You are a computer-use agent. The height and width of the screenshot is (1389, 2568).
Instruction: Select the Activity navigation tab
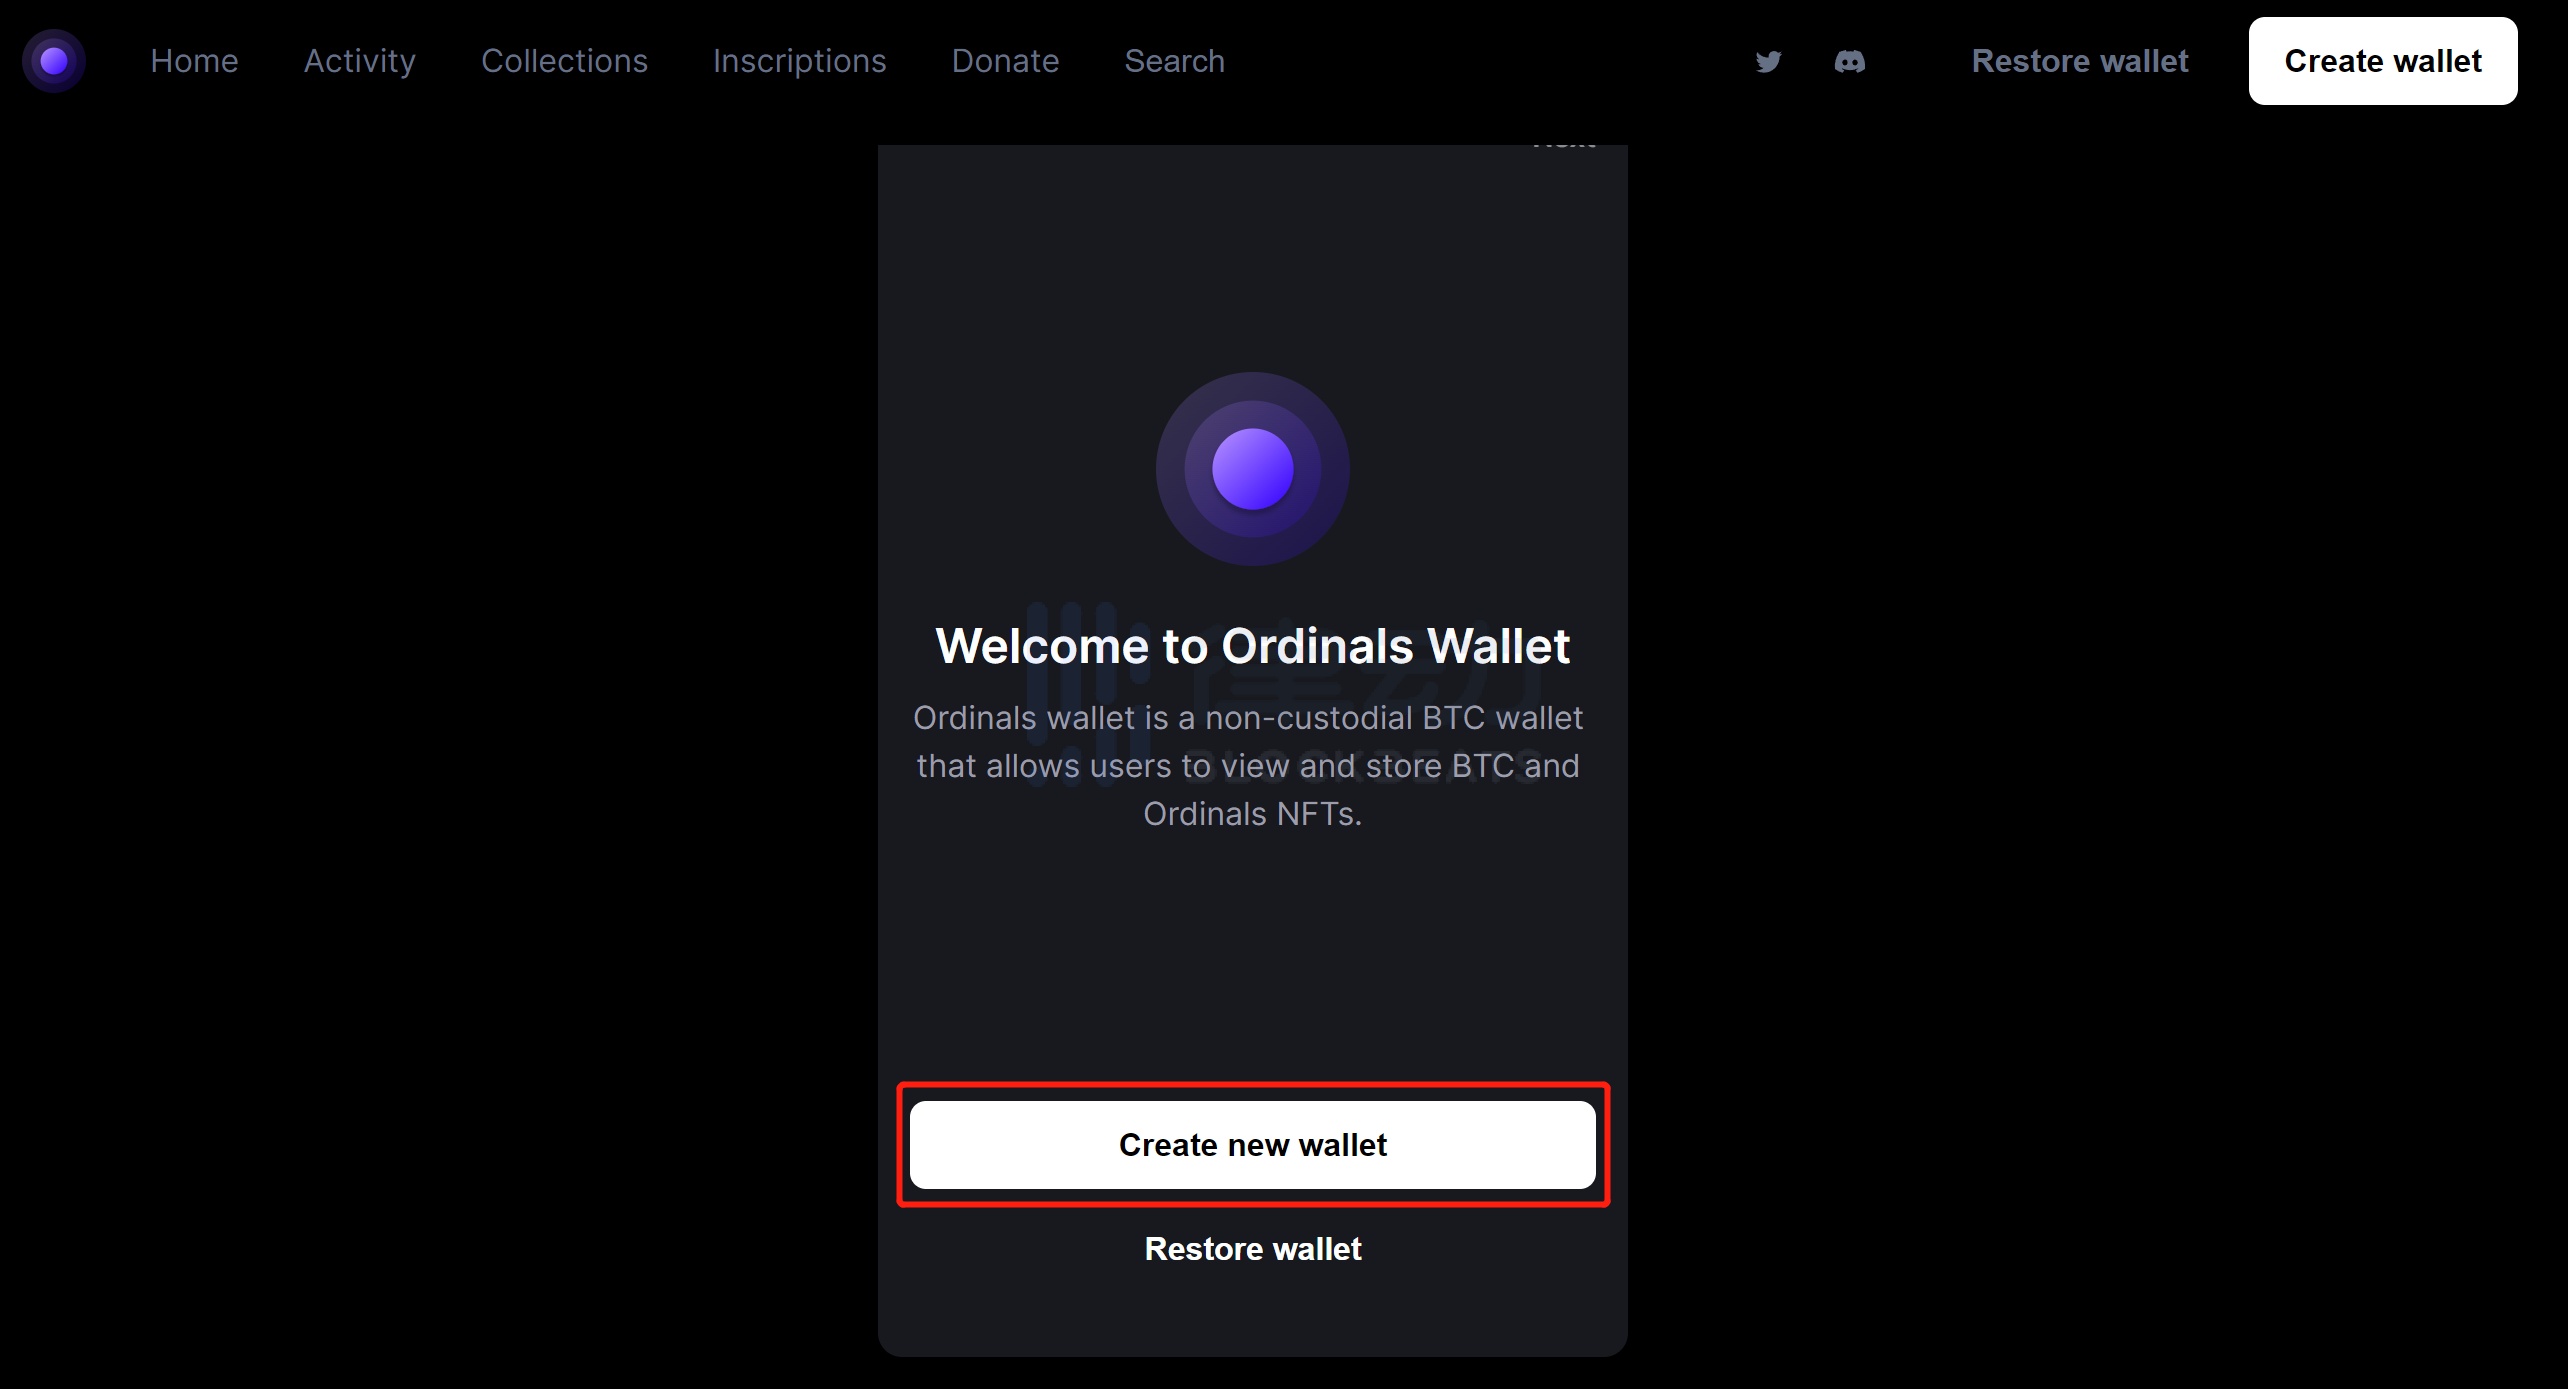(359, 62)
